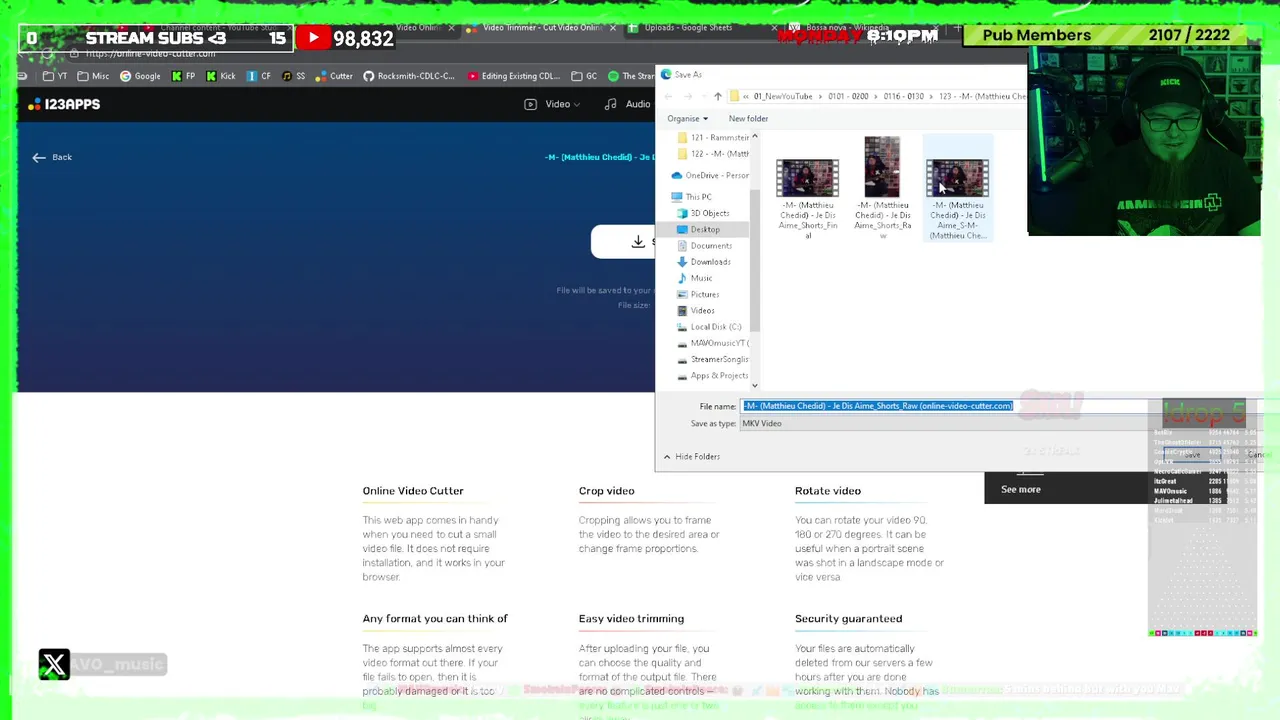Open the YT bookmark folder
The height and width of the screenshot is (720, 1280).
pyautogui.click(x=56, y=76)
